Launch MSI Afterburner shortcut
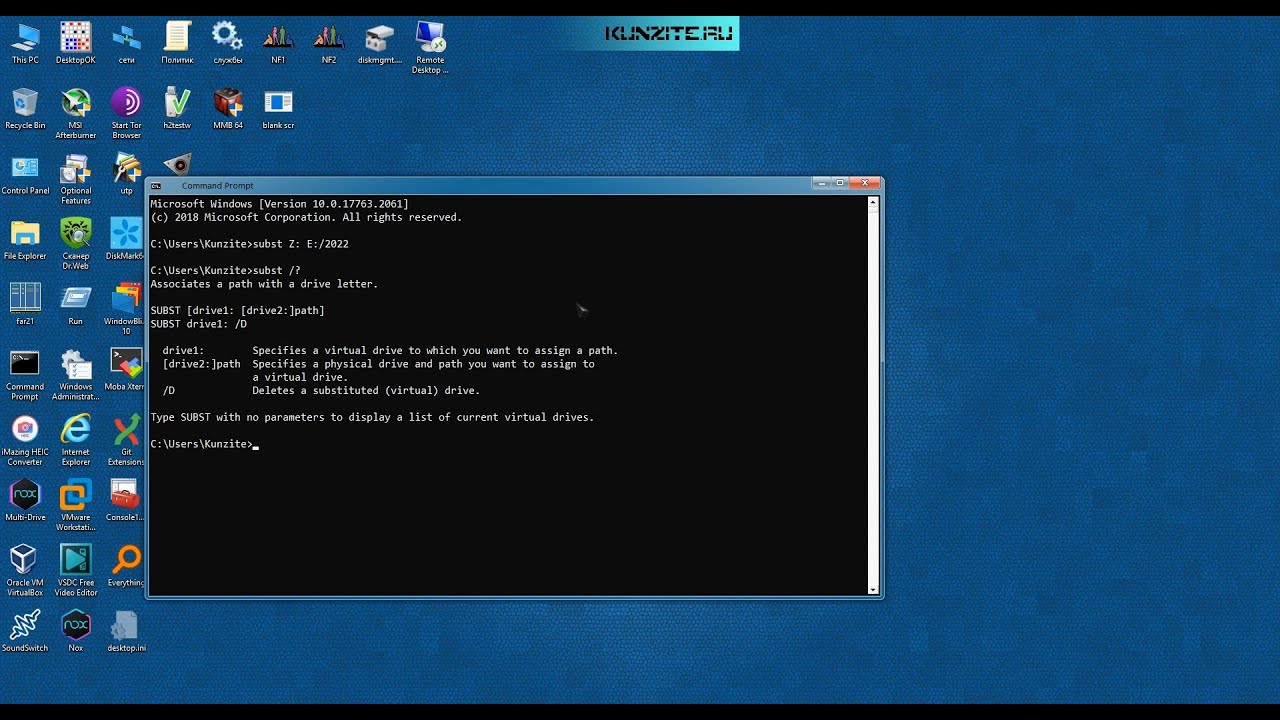The image size is (1280, 720). point(76,113)
